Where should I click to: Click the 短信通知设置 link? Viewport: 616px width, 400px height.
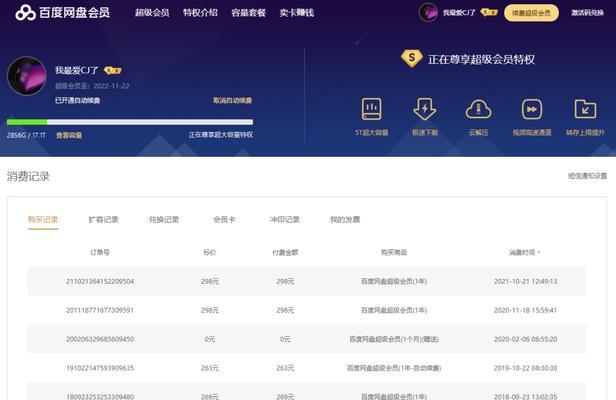[x=587, y=176]
